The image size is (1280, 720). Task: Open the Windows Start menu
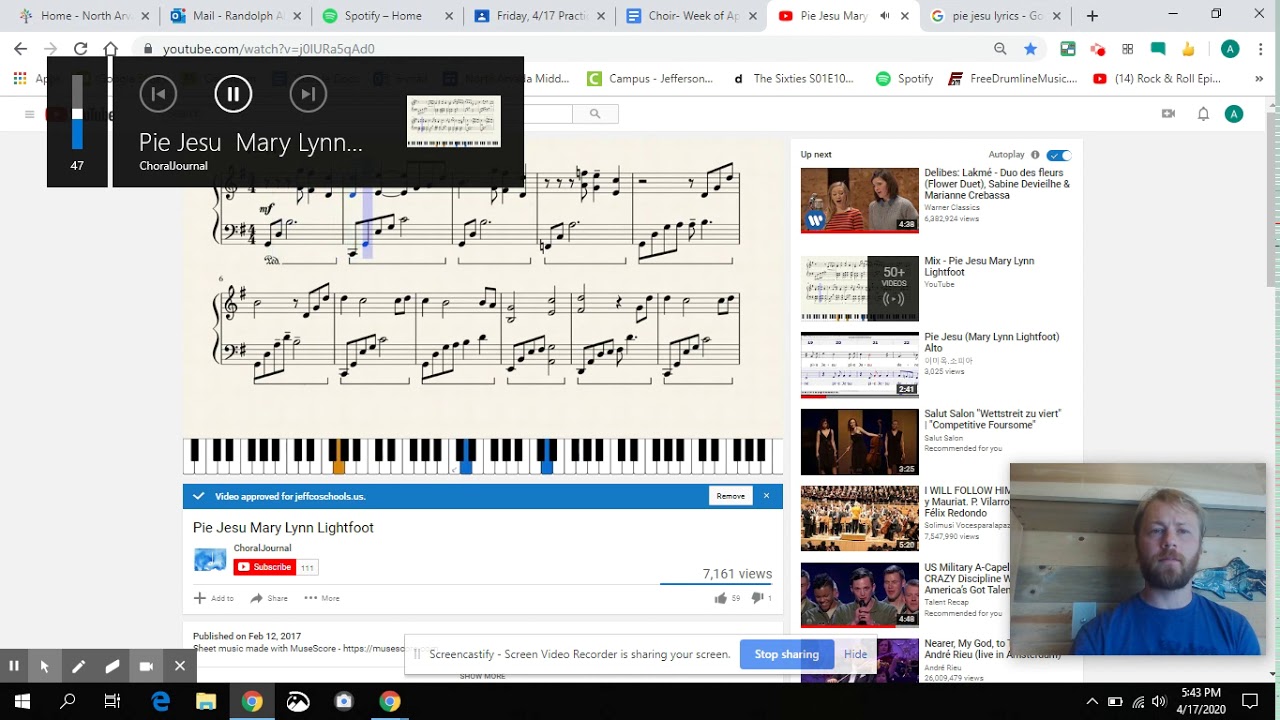(22, 701)
